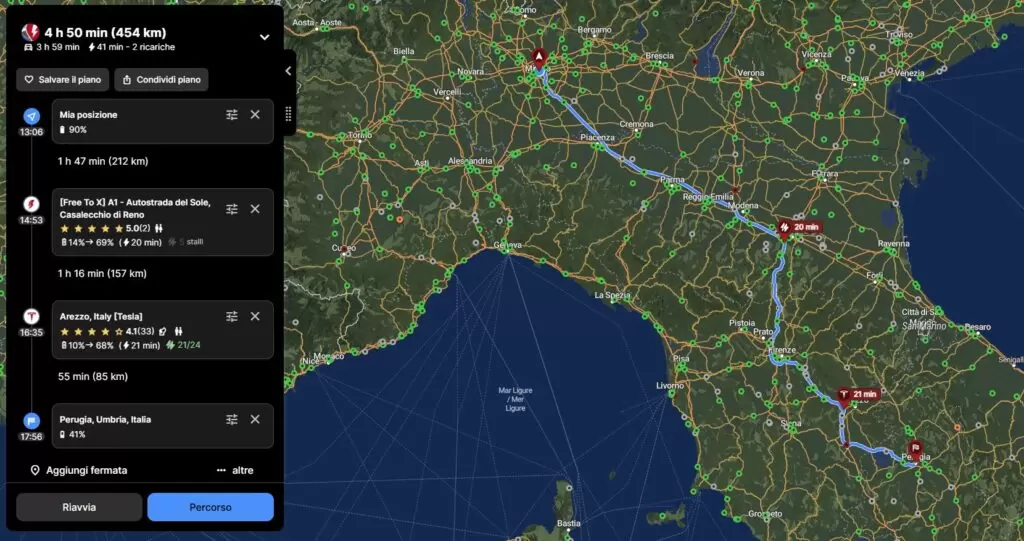Click the start location arrow icon
The width and height of the screenshot is (1024, 541).
31,116
